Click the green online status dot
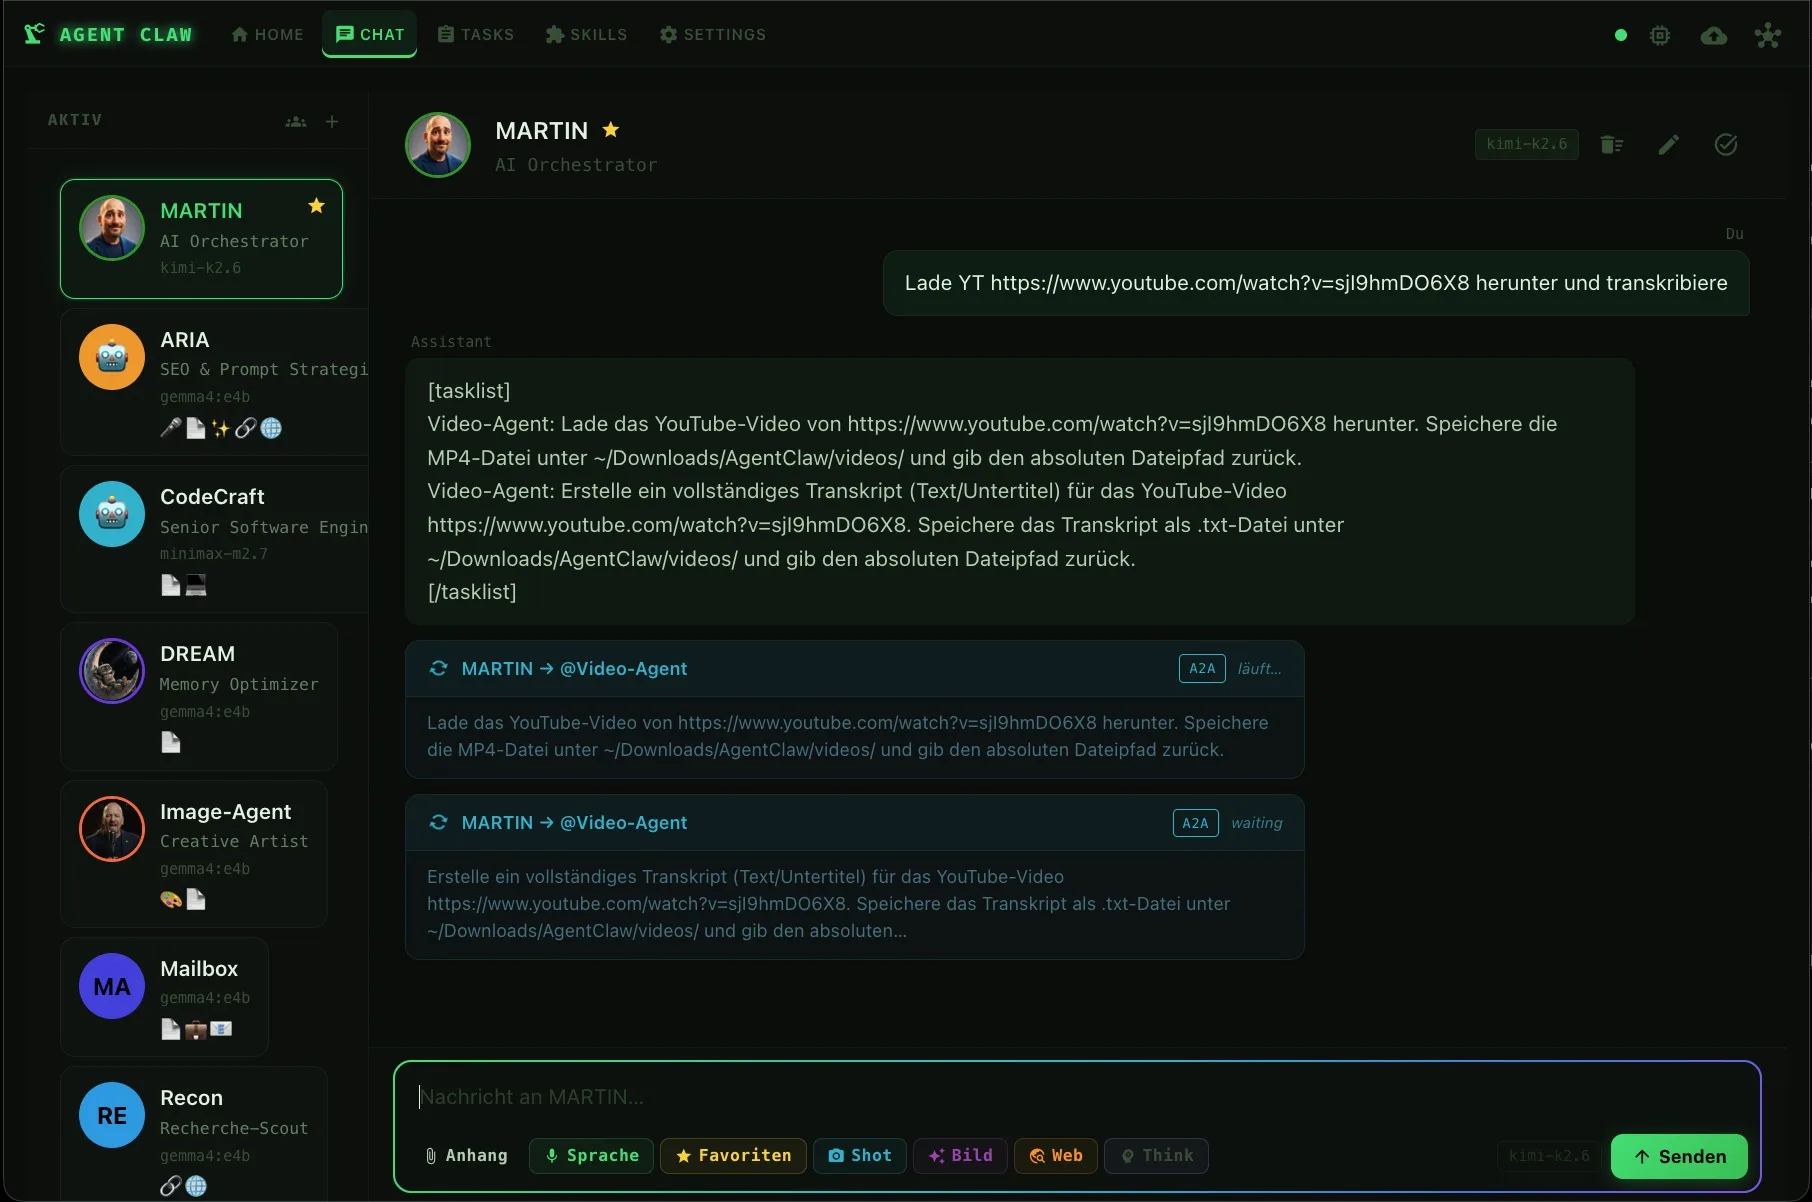This screenshot has width=1812, height=1202. pyautogui.click(x=1620, y=35)
